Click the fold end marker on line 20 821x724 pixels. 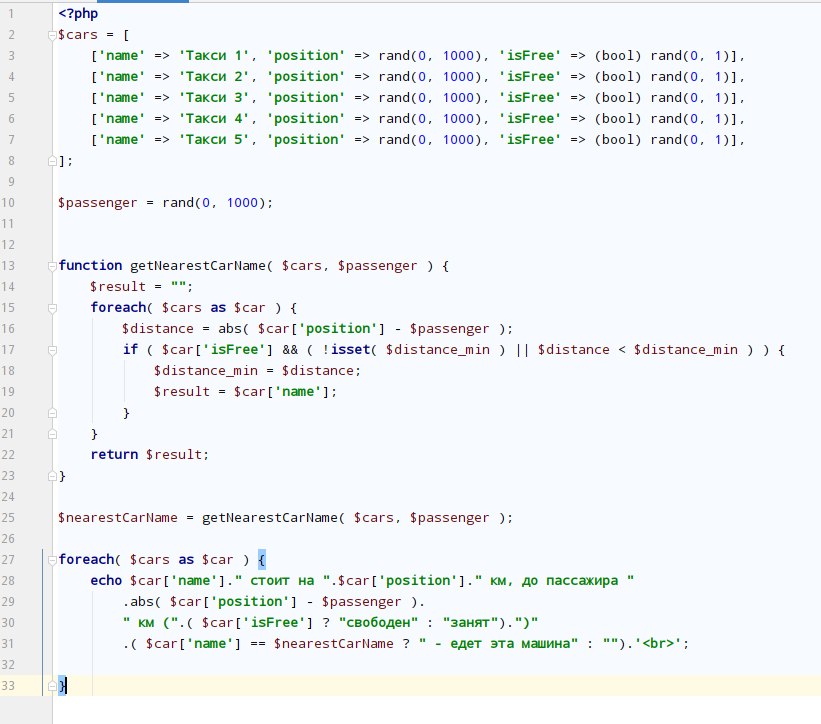coord(52,413)
